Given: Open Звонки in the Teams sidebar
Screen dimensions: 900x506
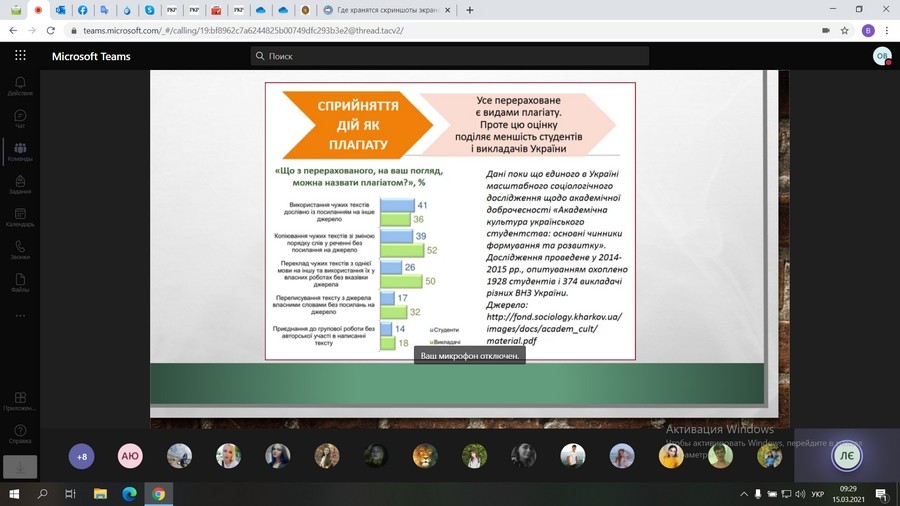Looking at the screenshot, I should [x=20, y=250].
